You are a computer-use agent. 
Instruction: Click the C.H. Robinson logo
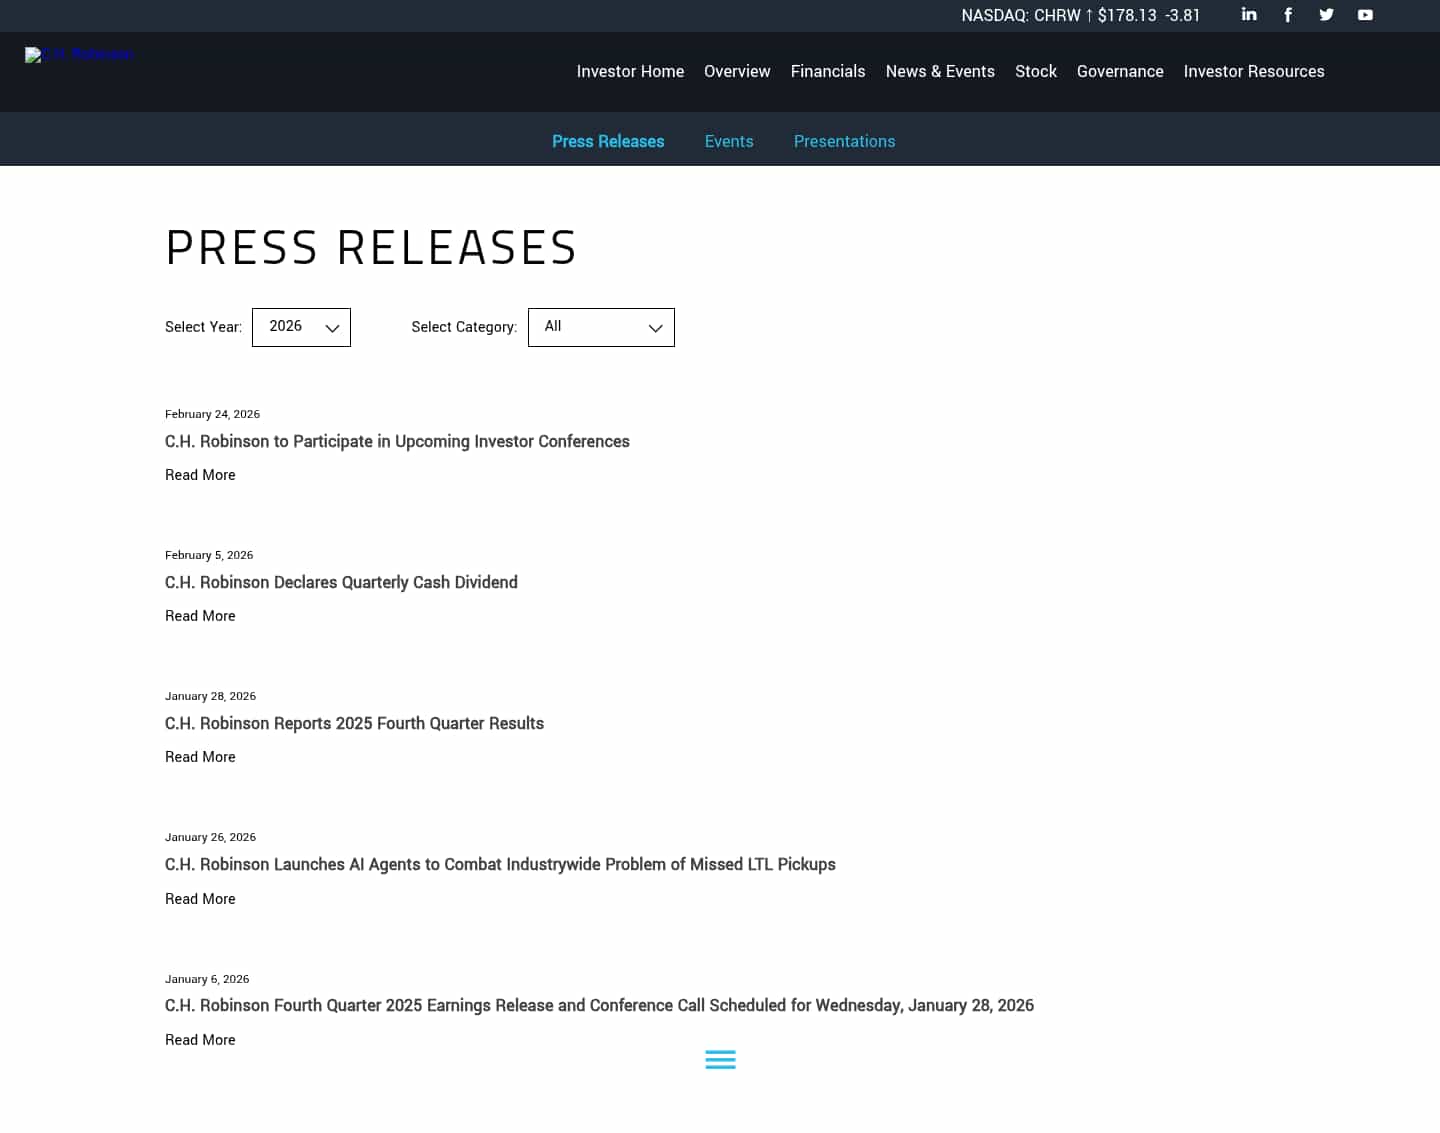79,55
